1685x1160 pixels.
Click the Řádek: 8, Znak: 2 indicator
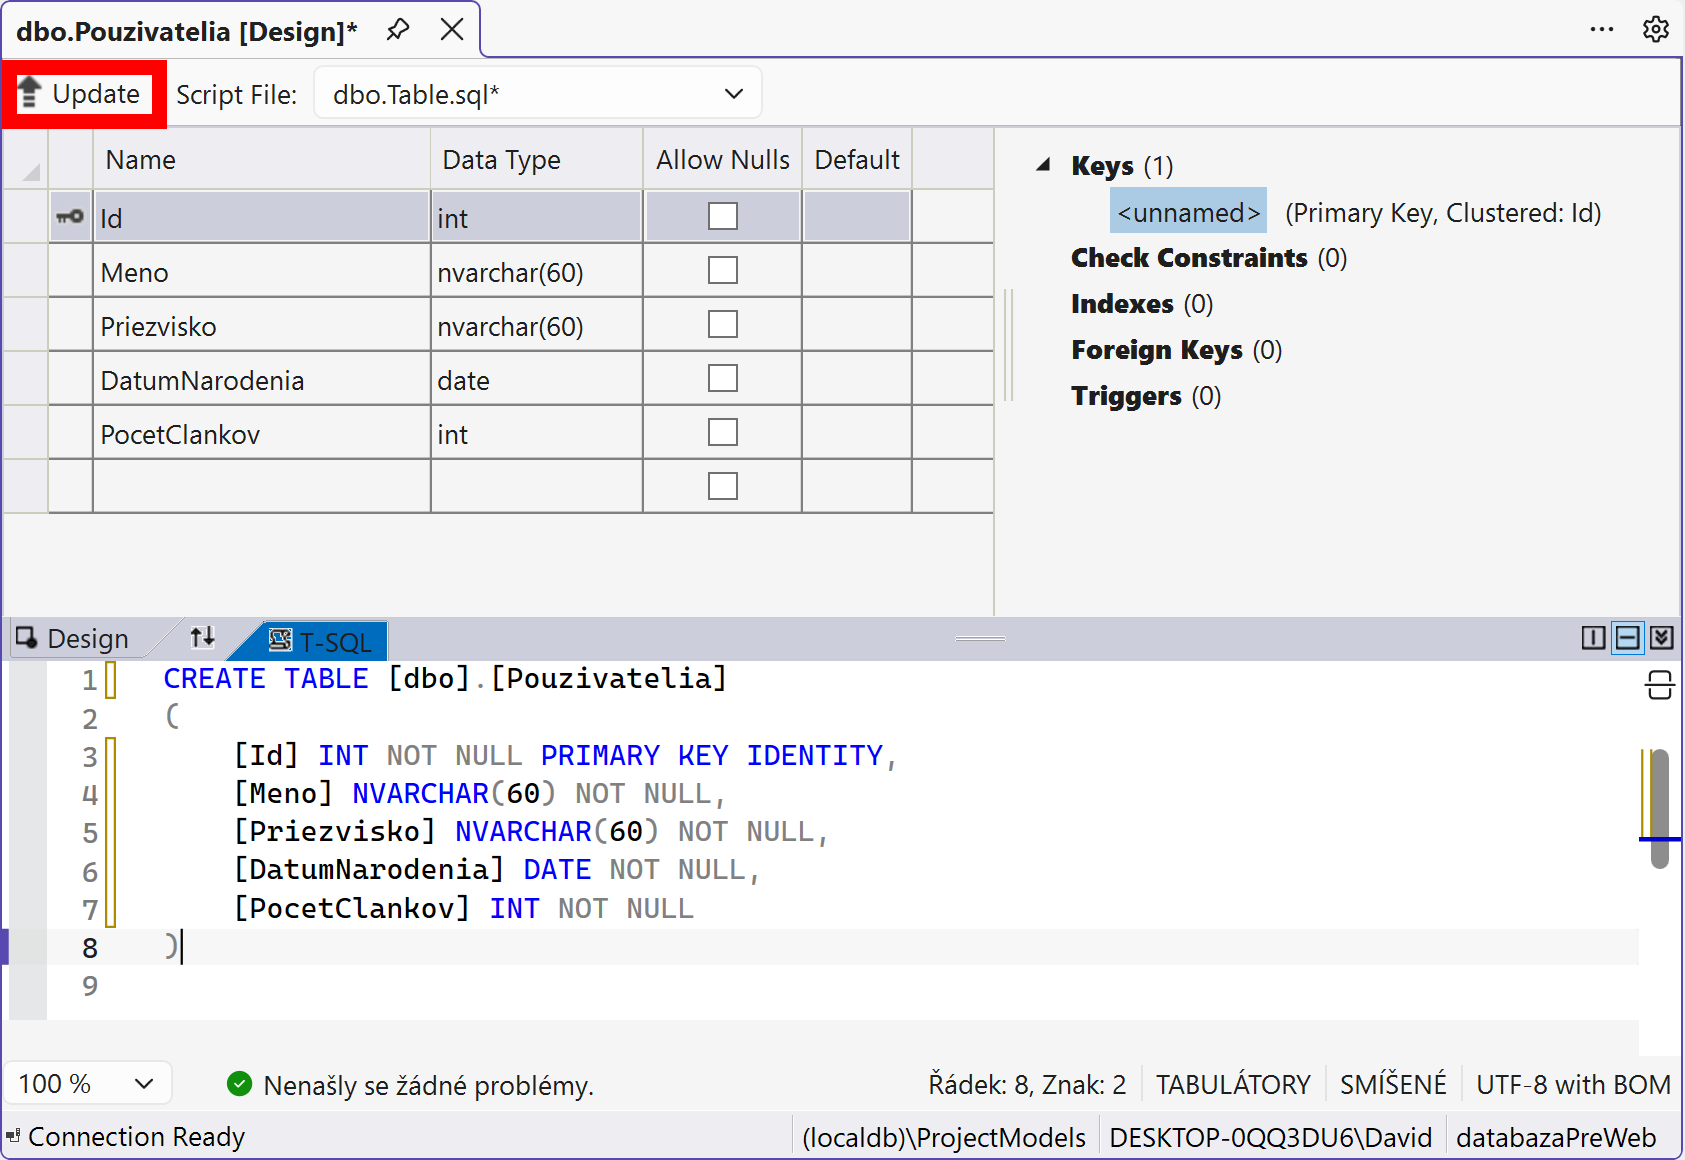tap(1027, 1084)
